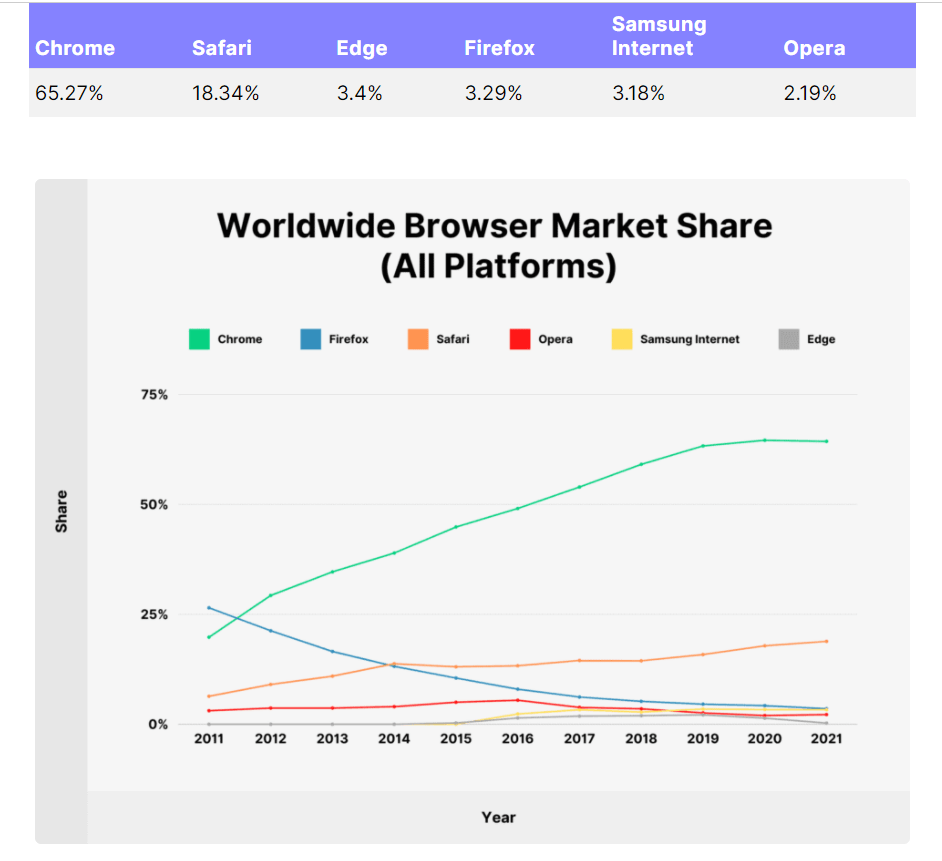
Task: Click the Share axis title
Action: [61, 511]
